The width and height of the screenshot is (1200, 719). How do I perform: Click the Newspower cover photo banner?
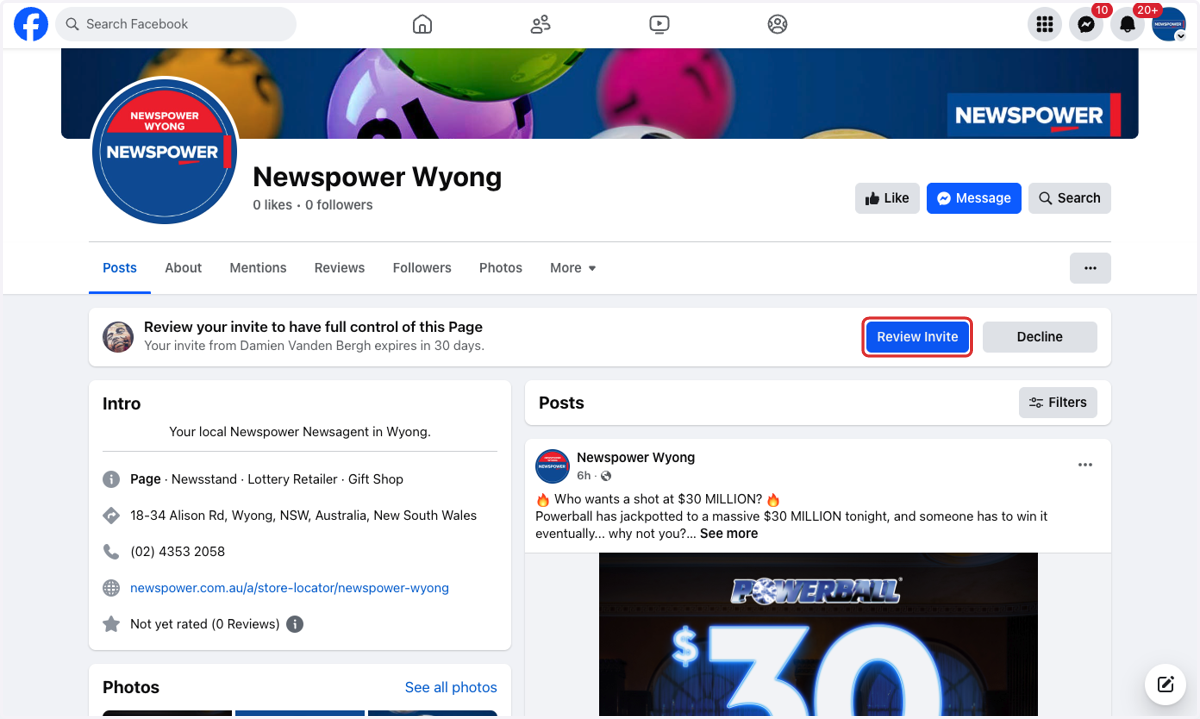tap(600, 93)
